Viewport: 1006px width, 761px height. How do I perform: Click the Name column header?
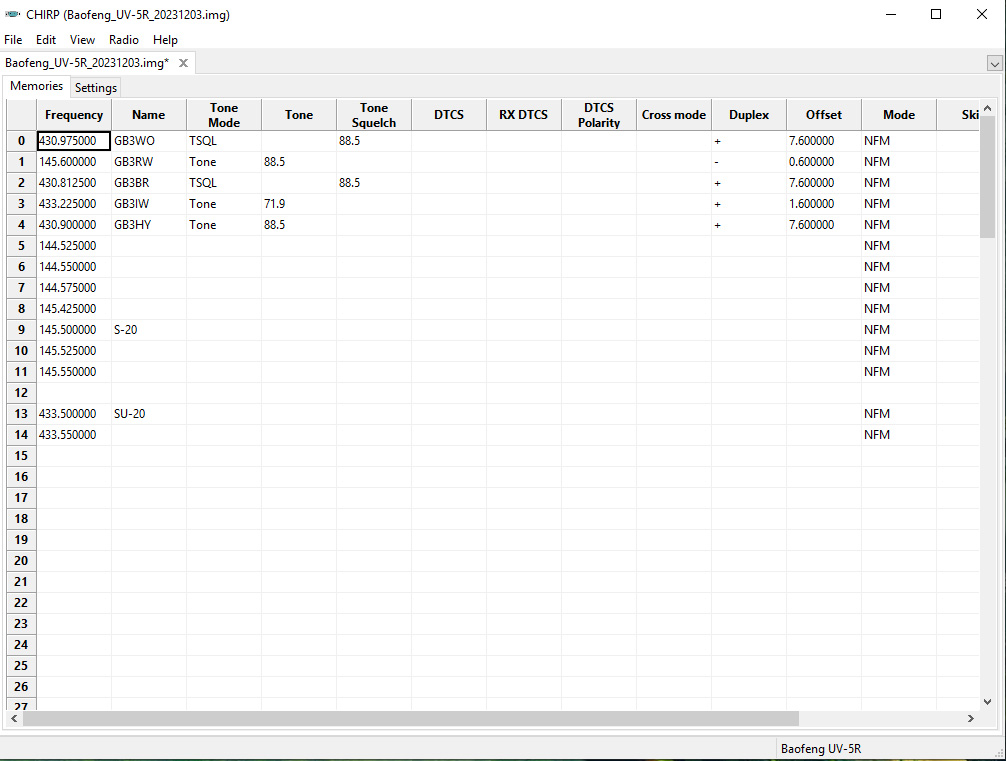click(x=149, y=115)
